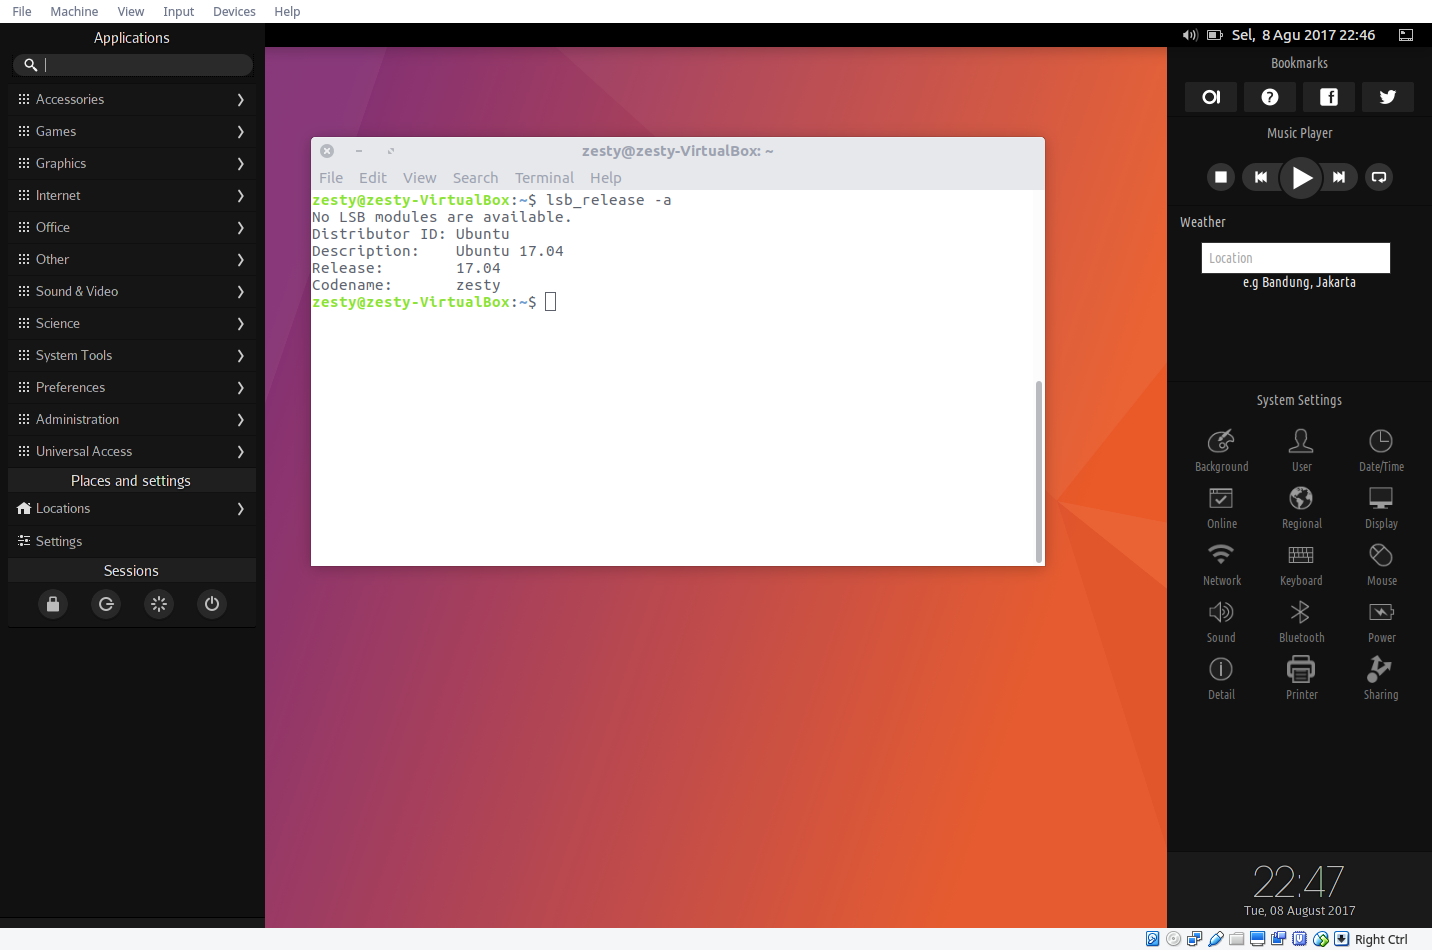Viewport: 1432px width, 950px height.
Task: Open the Regional system setting
Action: [1301, 507]
